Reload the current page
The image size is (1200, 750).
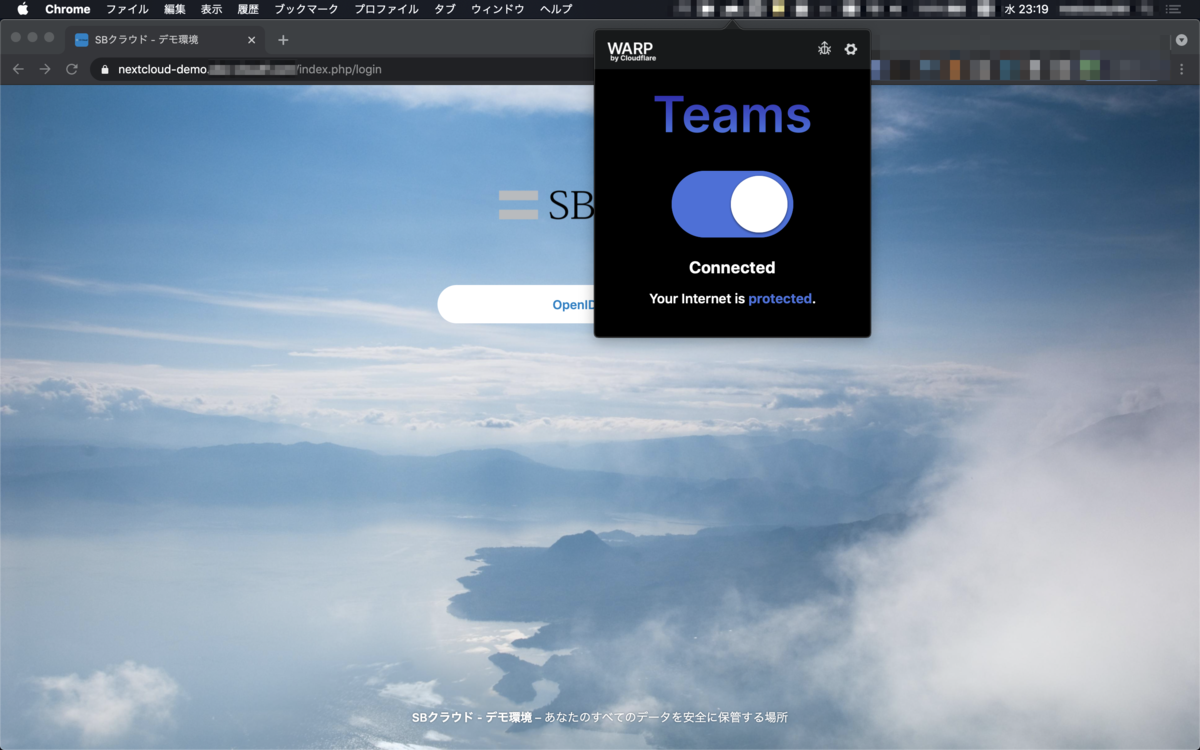tap(72, 69)
